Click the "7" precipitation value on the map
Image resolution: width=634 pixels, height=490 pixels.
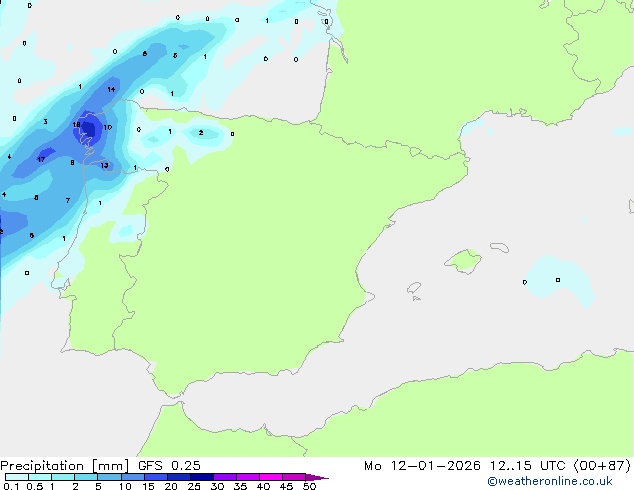[68, 200]
